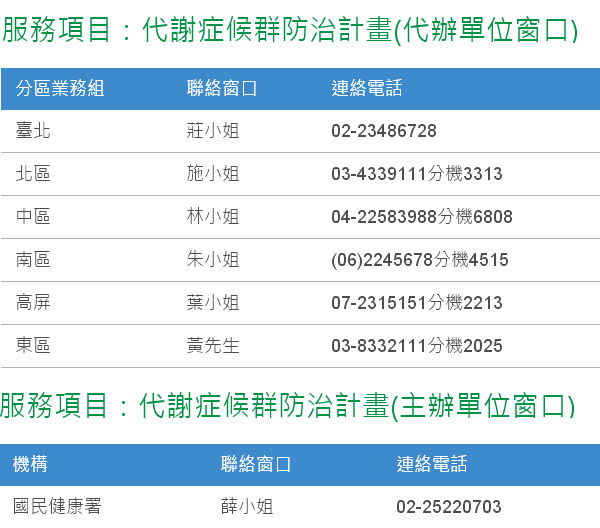The image size is (600, 528).
Task: Click the 分區業務組 column header
Action: 60,88
